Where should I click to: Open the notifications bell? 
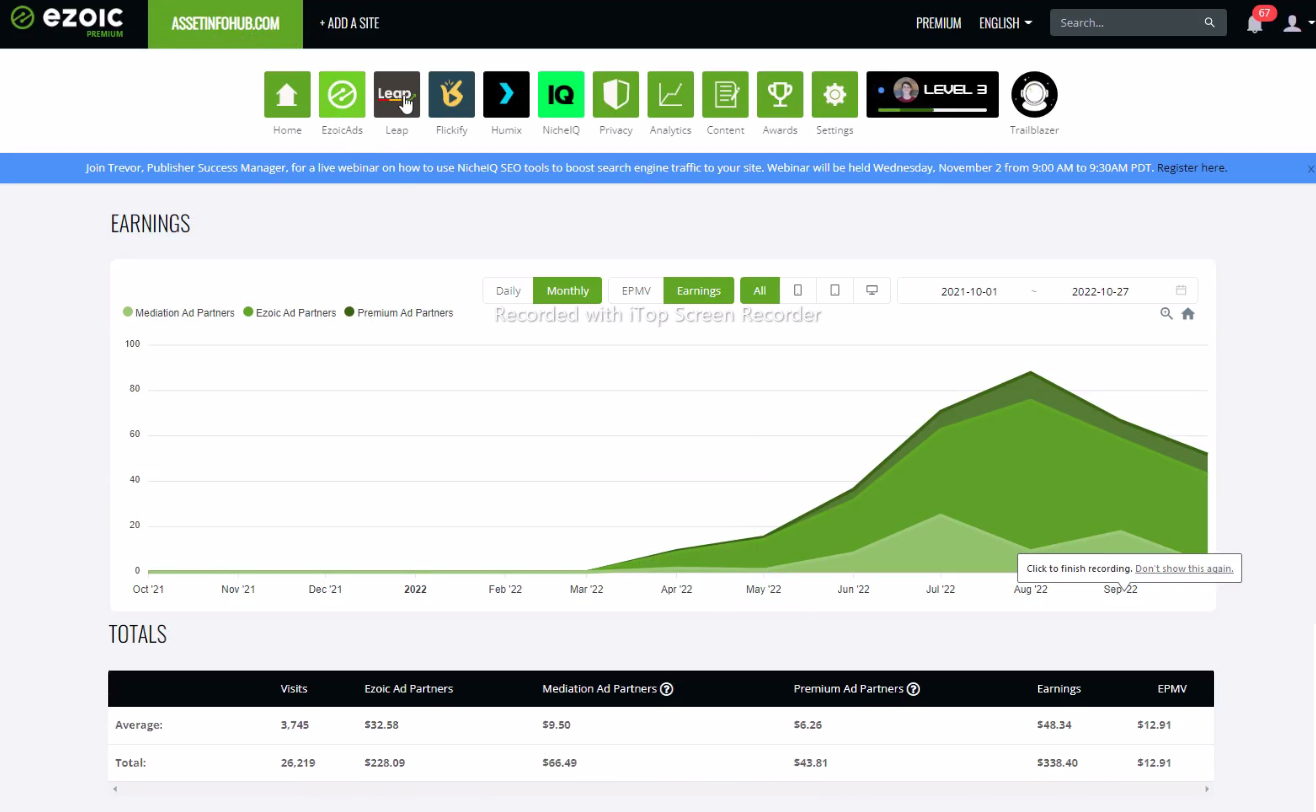click(1255, 23)
